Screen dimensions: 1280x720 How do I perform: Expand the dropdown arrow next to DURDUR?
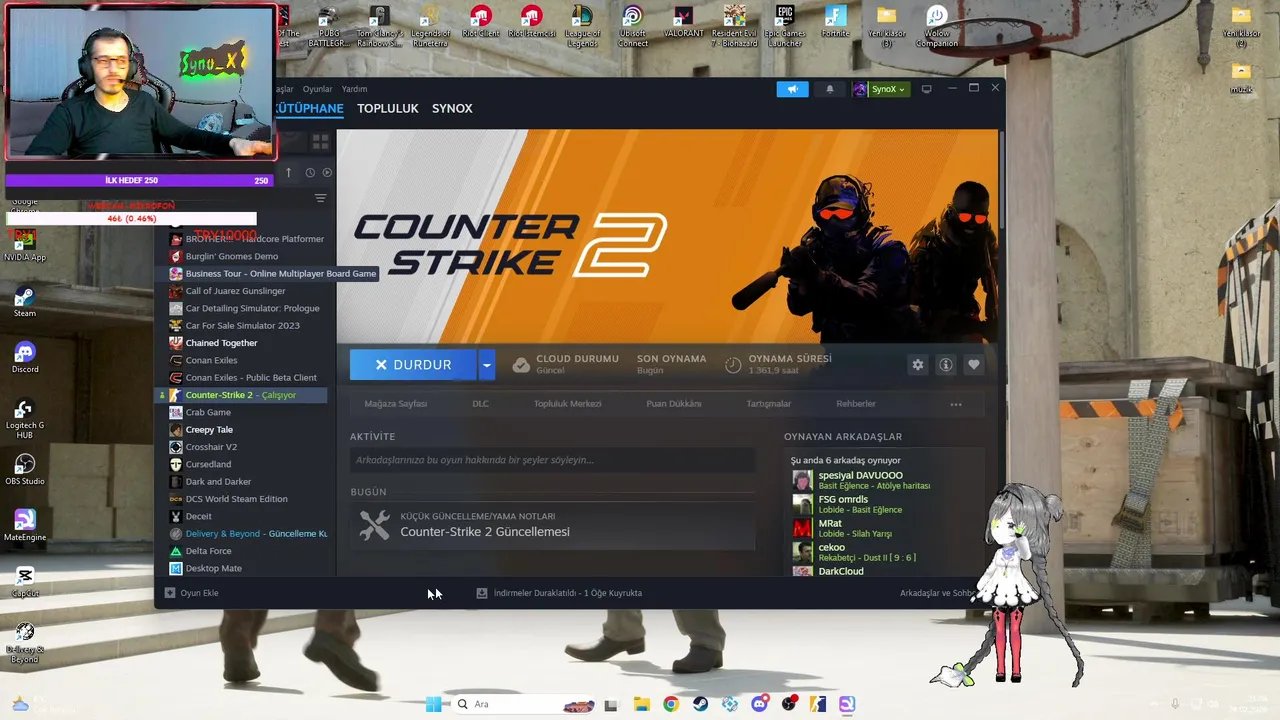[487, 365]
